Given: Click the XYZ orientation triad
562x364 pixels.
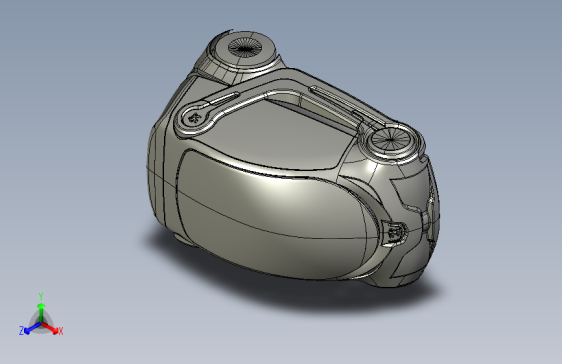Looking at the screenshot, I should 41,315.
